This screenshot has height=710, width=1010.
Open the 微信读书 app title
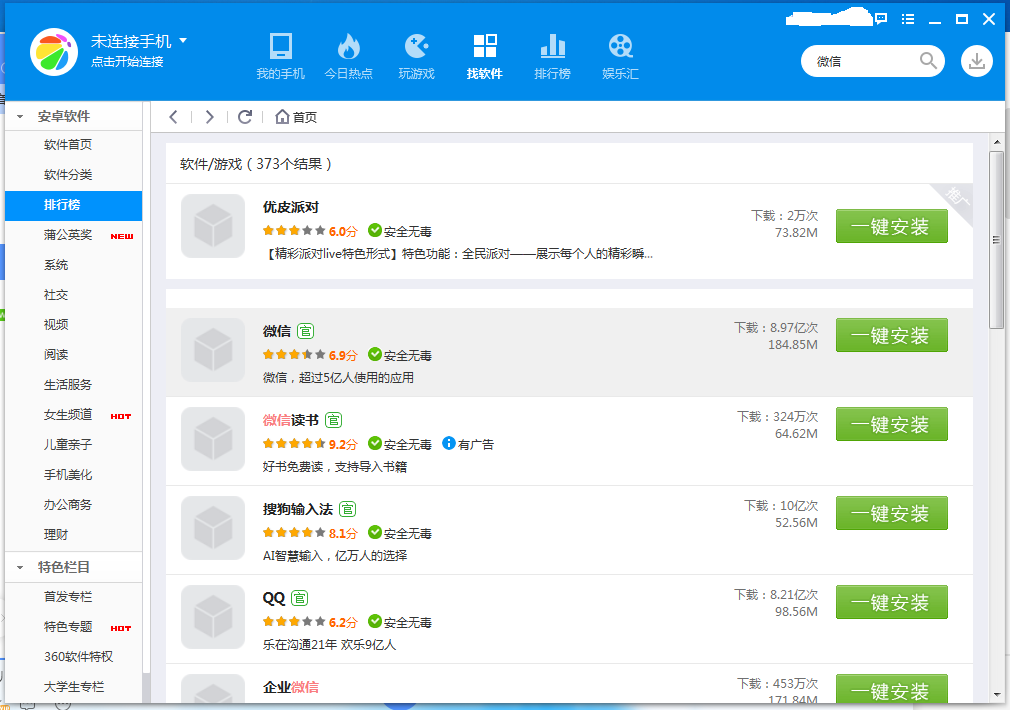[291, 420]
